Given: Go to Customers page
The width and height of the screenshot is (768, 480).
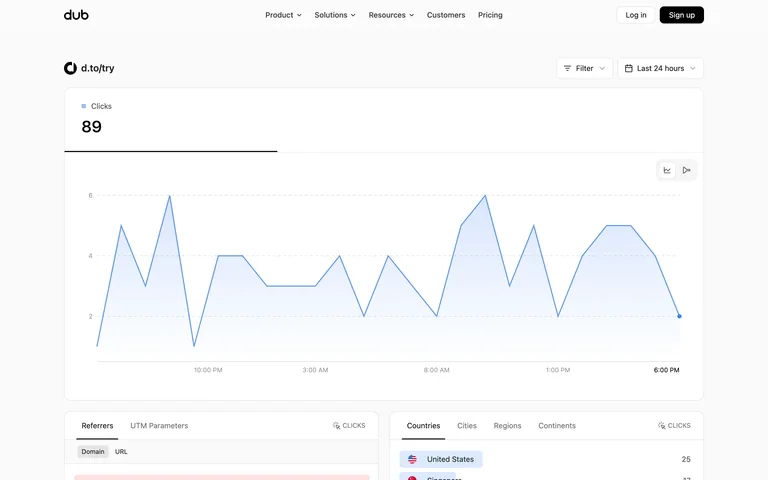Looking at the screenshot, I should pyautogui.click(x=446, y=15).
